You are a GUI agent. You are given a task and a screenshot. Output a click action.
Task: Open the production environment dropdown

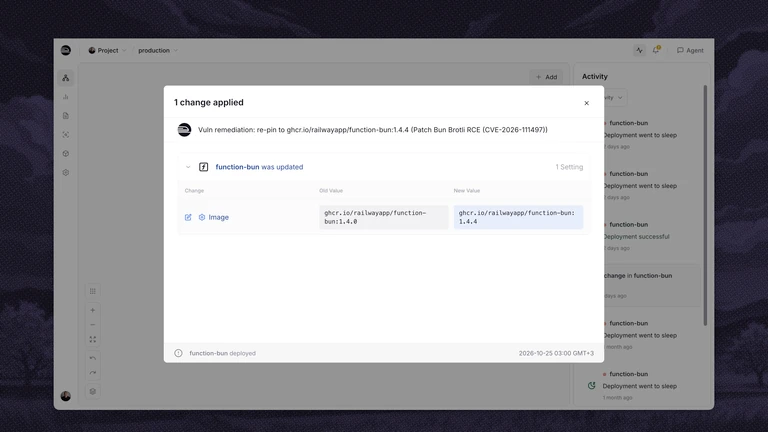(158, 50)
